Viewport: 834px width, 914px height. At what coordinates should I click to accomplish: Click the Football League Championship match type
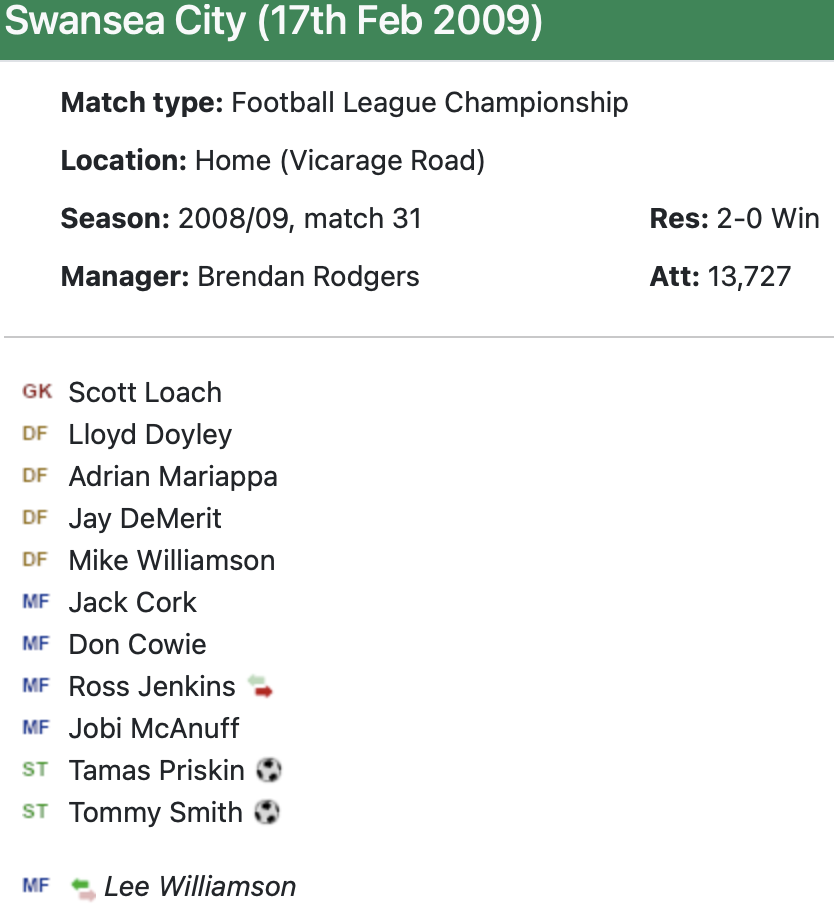pyautogui.click(x=430, y=102)
